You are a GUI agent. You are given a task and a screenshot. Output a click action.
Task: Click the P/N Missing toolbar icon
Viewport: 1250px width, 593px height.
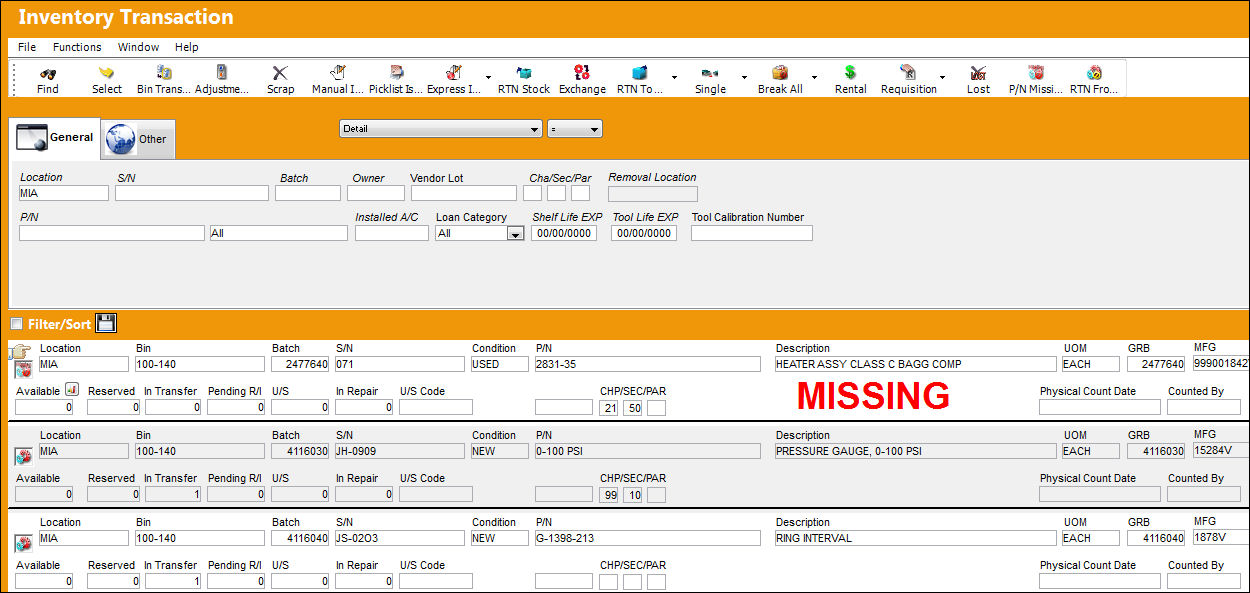[1036, 73]
